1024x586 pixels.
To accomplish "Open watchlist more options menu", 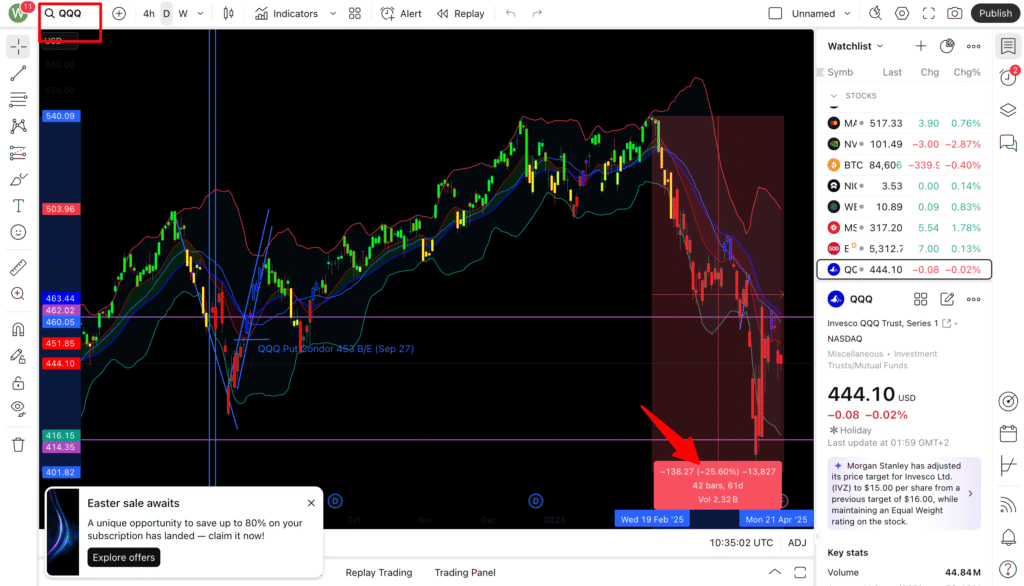I will pos(974,46).
